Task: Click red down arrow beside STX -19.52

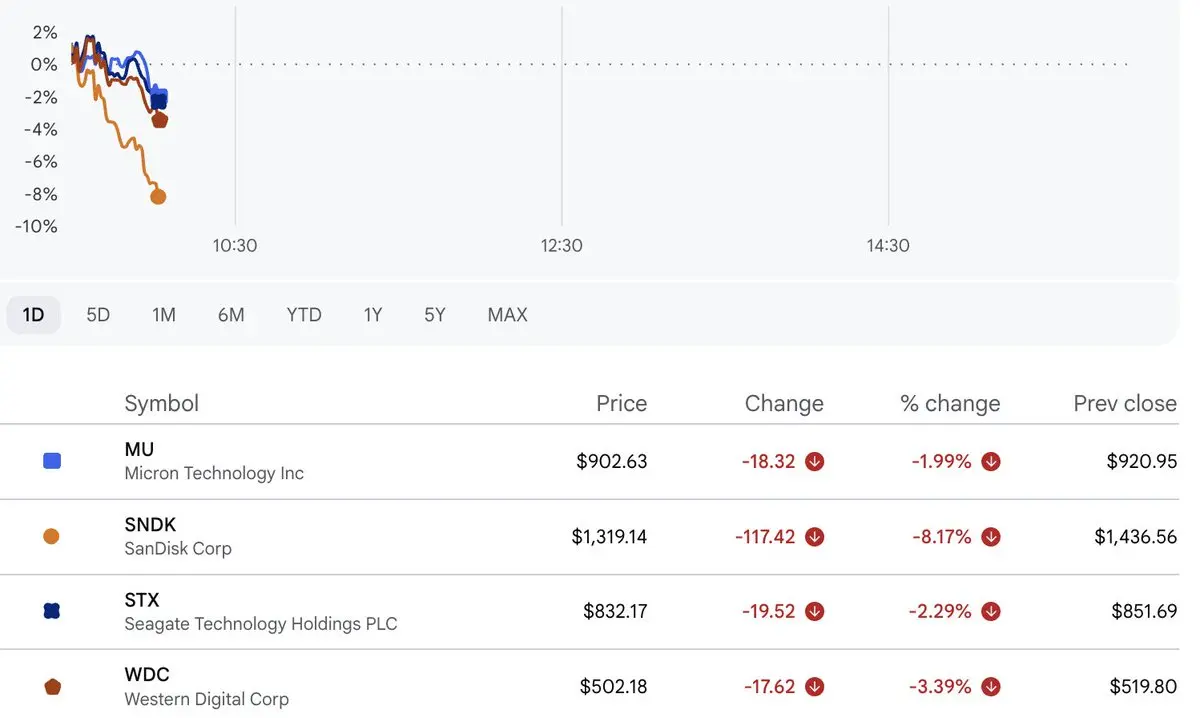Action: 815,612
